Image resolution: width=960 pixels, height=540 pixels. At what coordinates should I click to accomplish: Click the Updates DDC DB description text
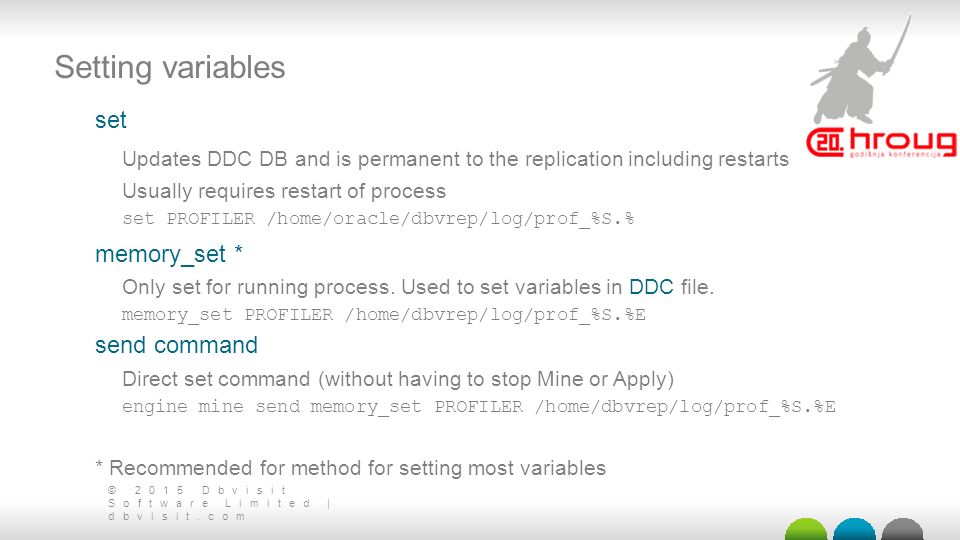[x=456, y=159]
